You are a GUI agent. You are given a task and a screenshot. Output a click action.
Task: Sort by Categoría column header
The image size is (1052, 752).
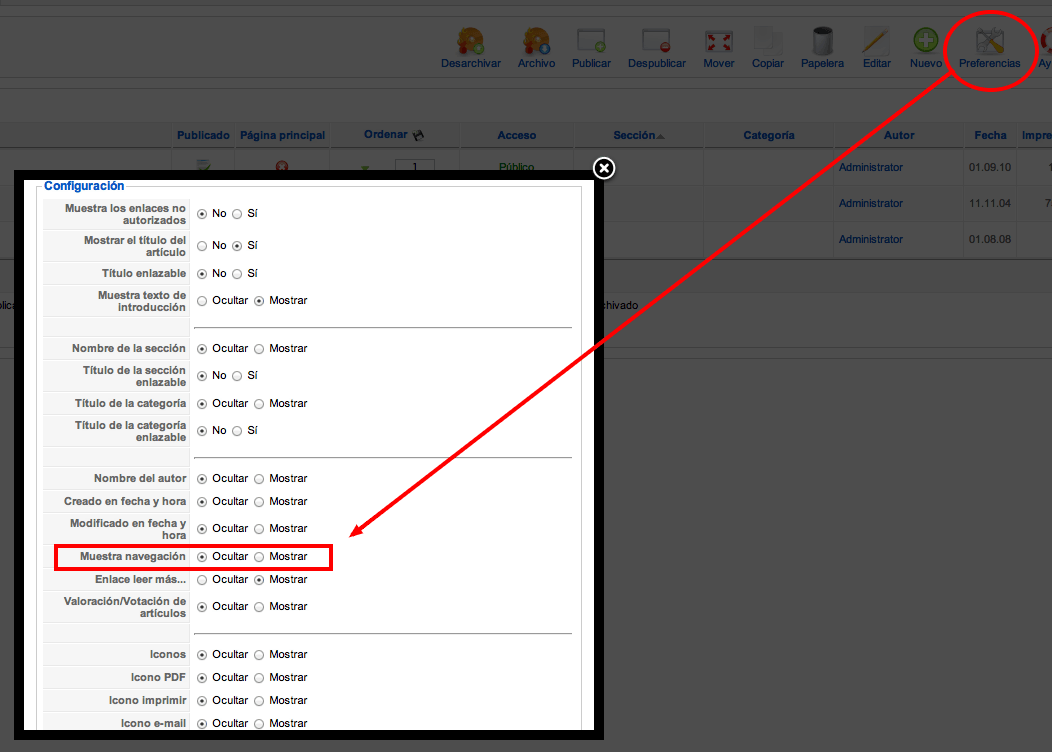769,135
